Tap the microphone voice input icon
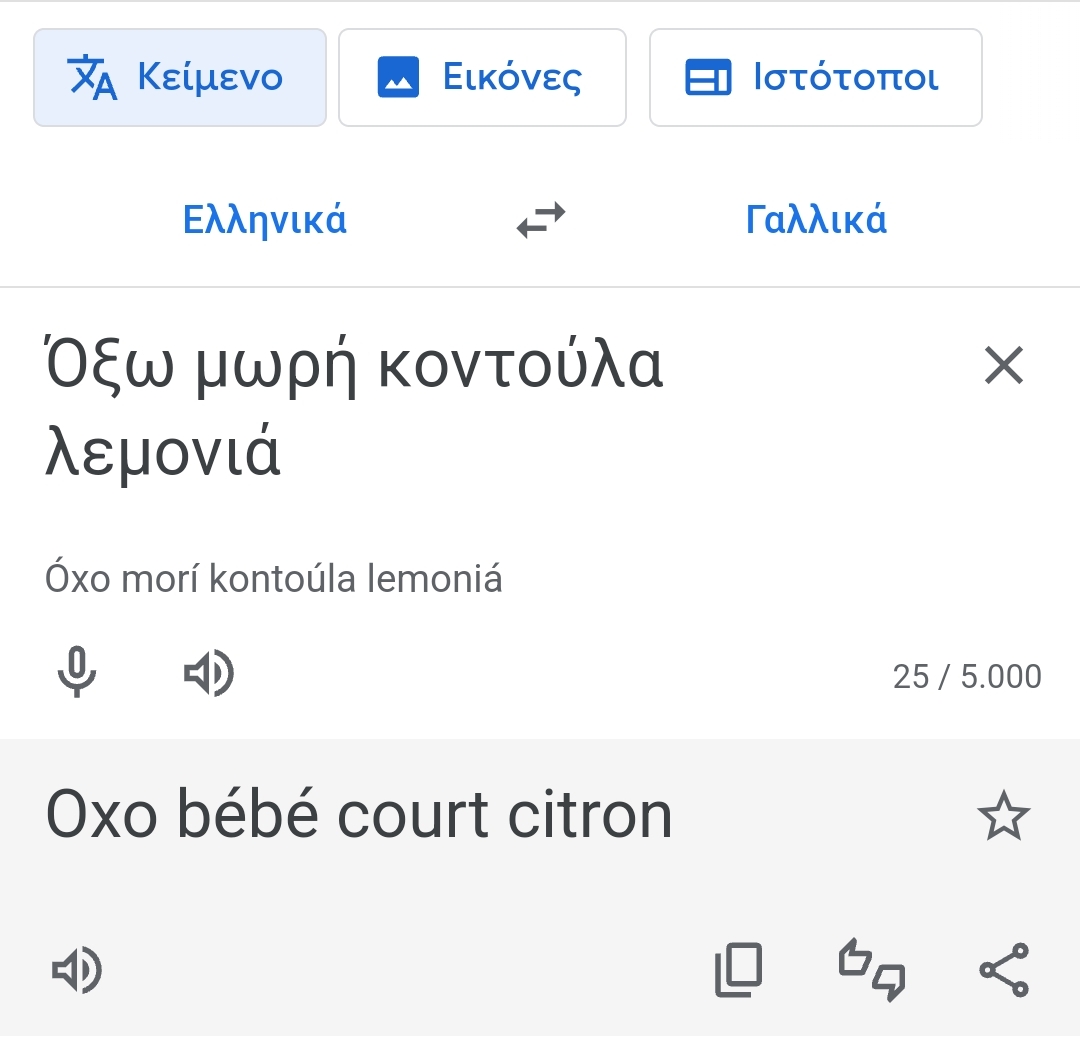The height and width of the screenshot is (1053, 1080). point(76,673)
